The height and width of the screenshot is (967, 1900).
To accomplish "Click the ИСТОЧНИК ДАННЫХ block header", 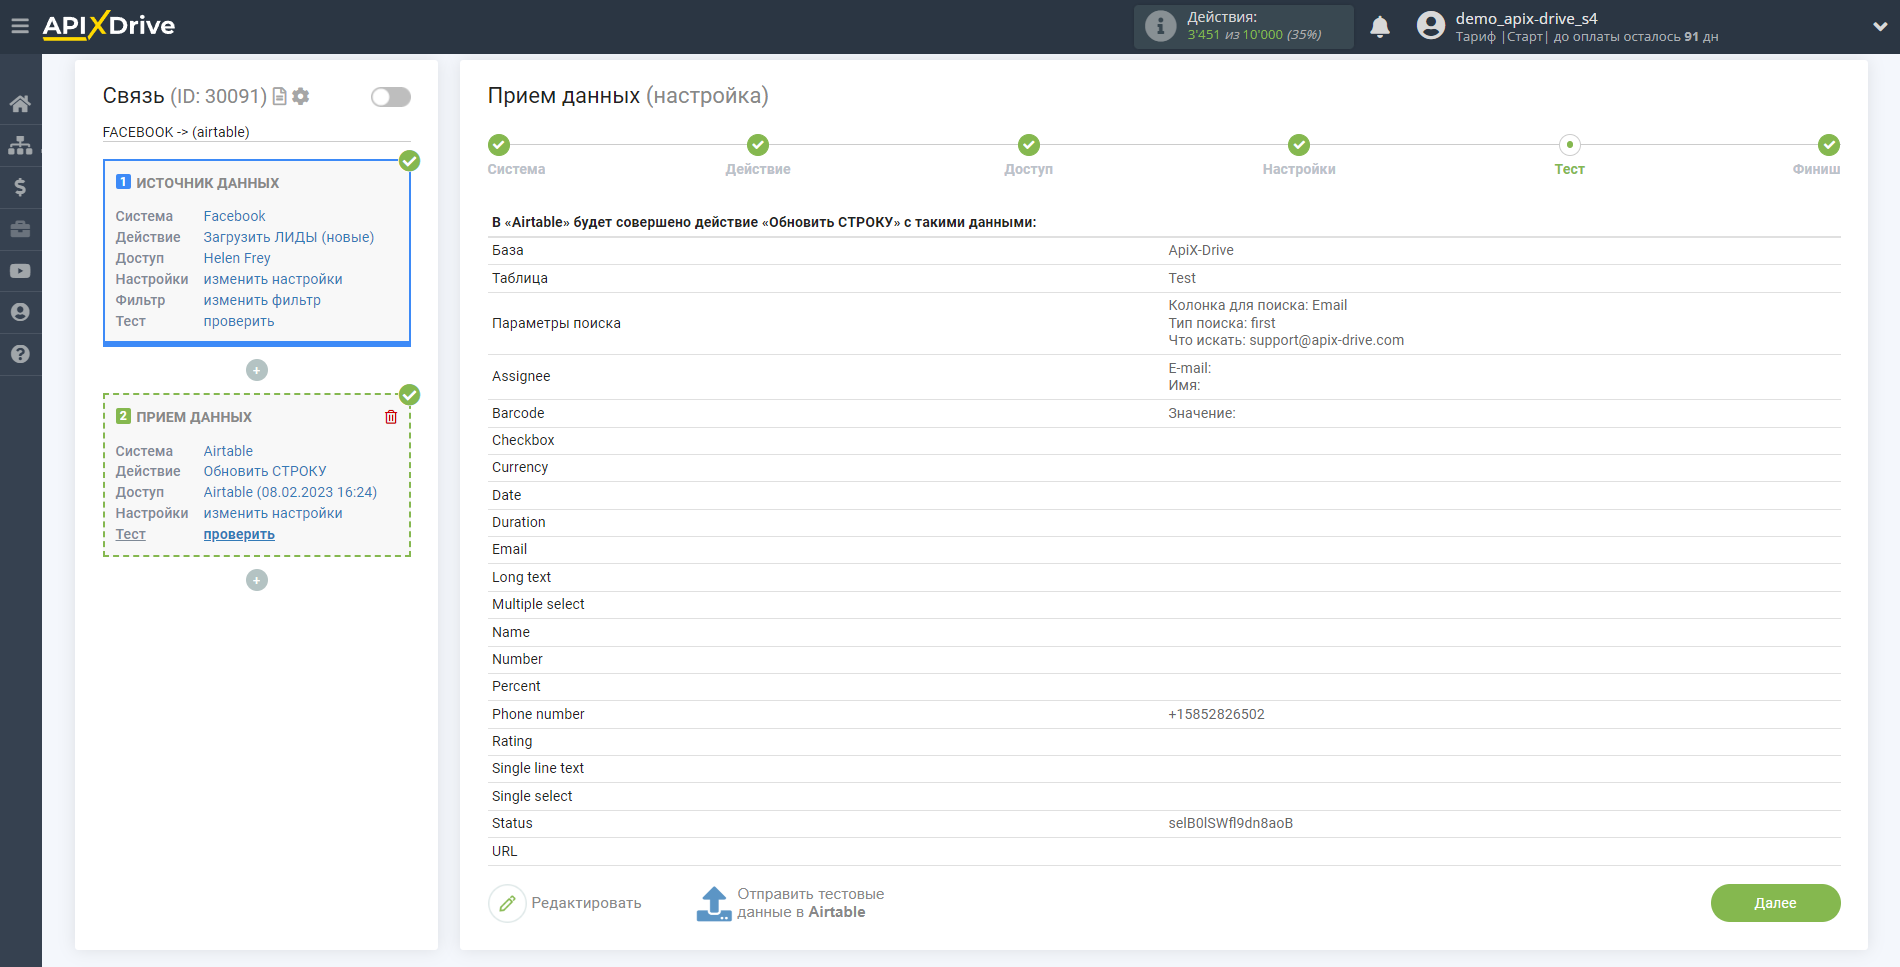I will pos(207,183).
